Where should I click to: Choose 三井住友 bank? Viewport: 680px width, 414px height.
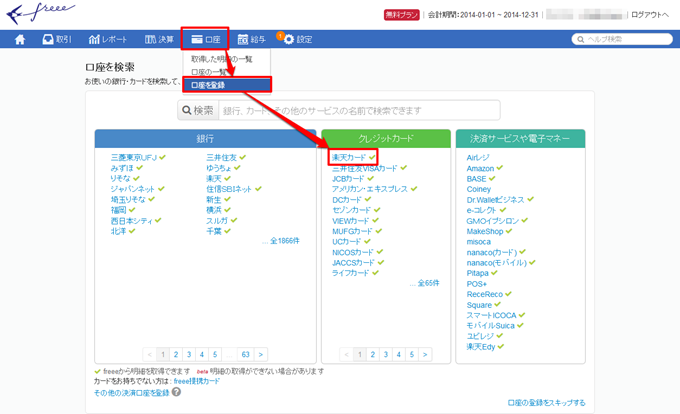click(x=221, y=157)
